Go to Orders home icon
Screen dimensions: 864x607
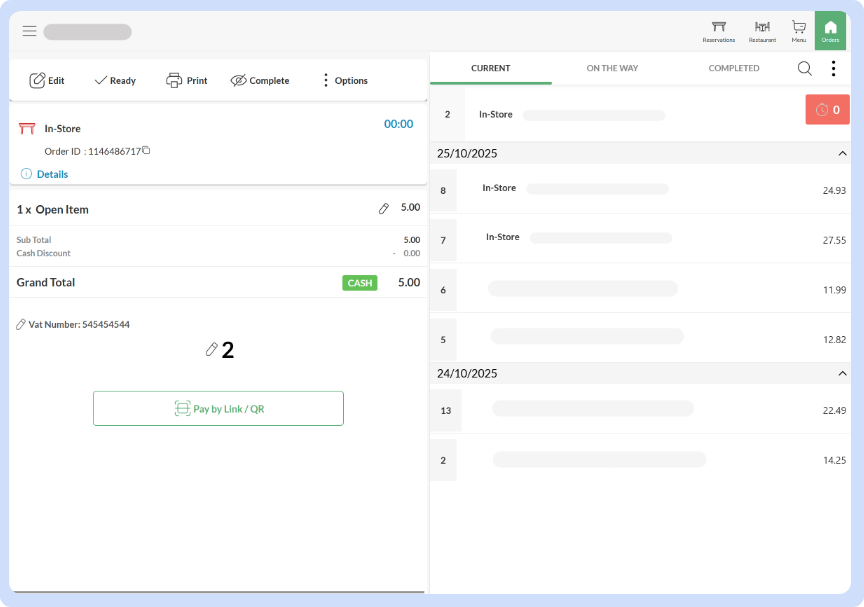(830, 30)
